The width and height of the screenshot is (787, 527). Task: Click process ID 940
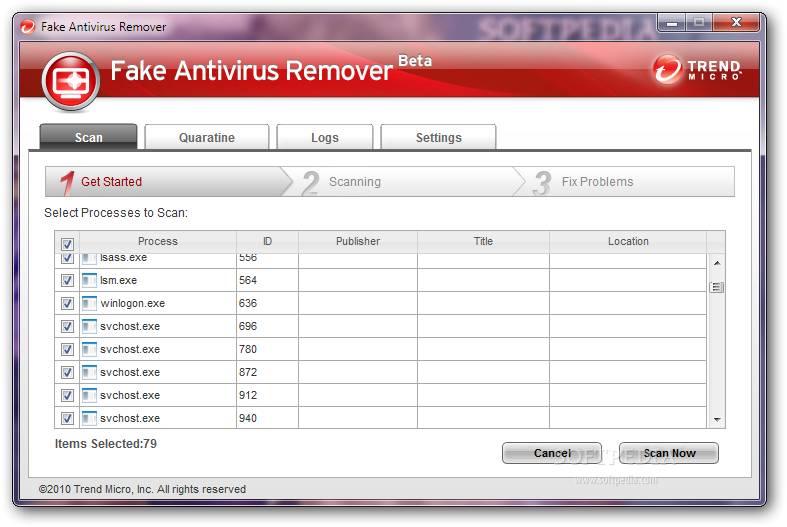[248, 418]
